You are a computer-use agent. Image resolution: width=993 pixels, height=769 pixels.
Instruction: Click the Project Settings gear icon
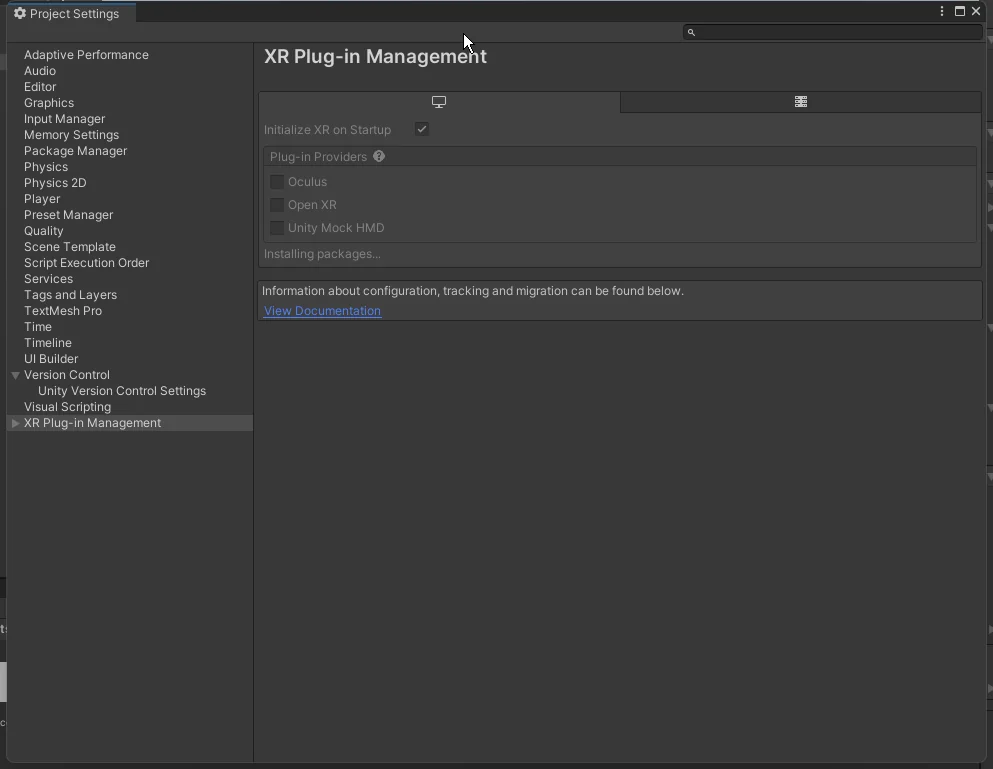19,14
